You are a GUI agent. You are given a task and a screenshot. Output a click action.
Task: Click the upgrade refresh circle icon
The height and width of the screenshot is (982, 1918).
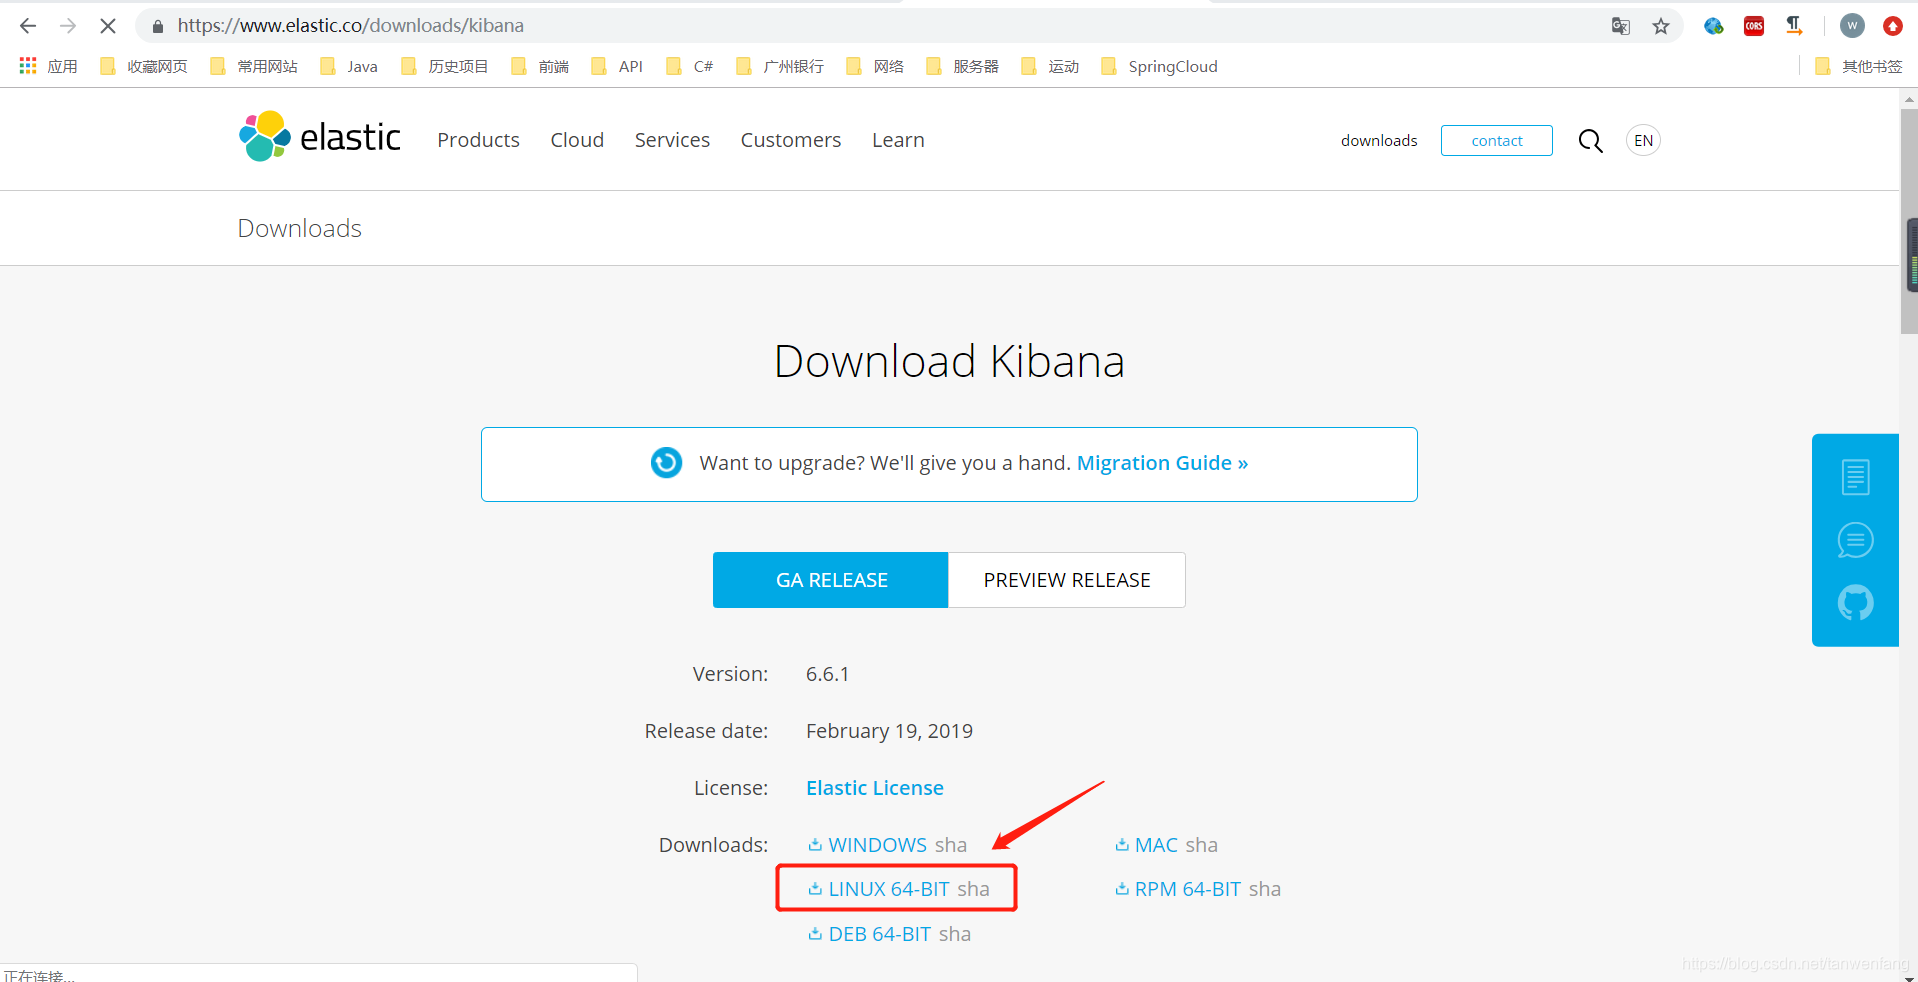[x=666, y=463]
